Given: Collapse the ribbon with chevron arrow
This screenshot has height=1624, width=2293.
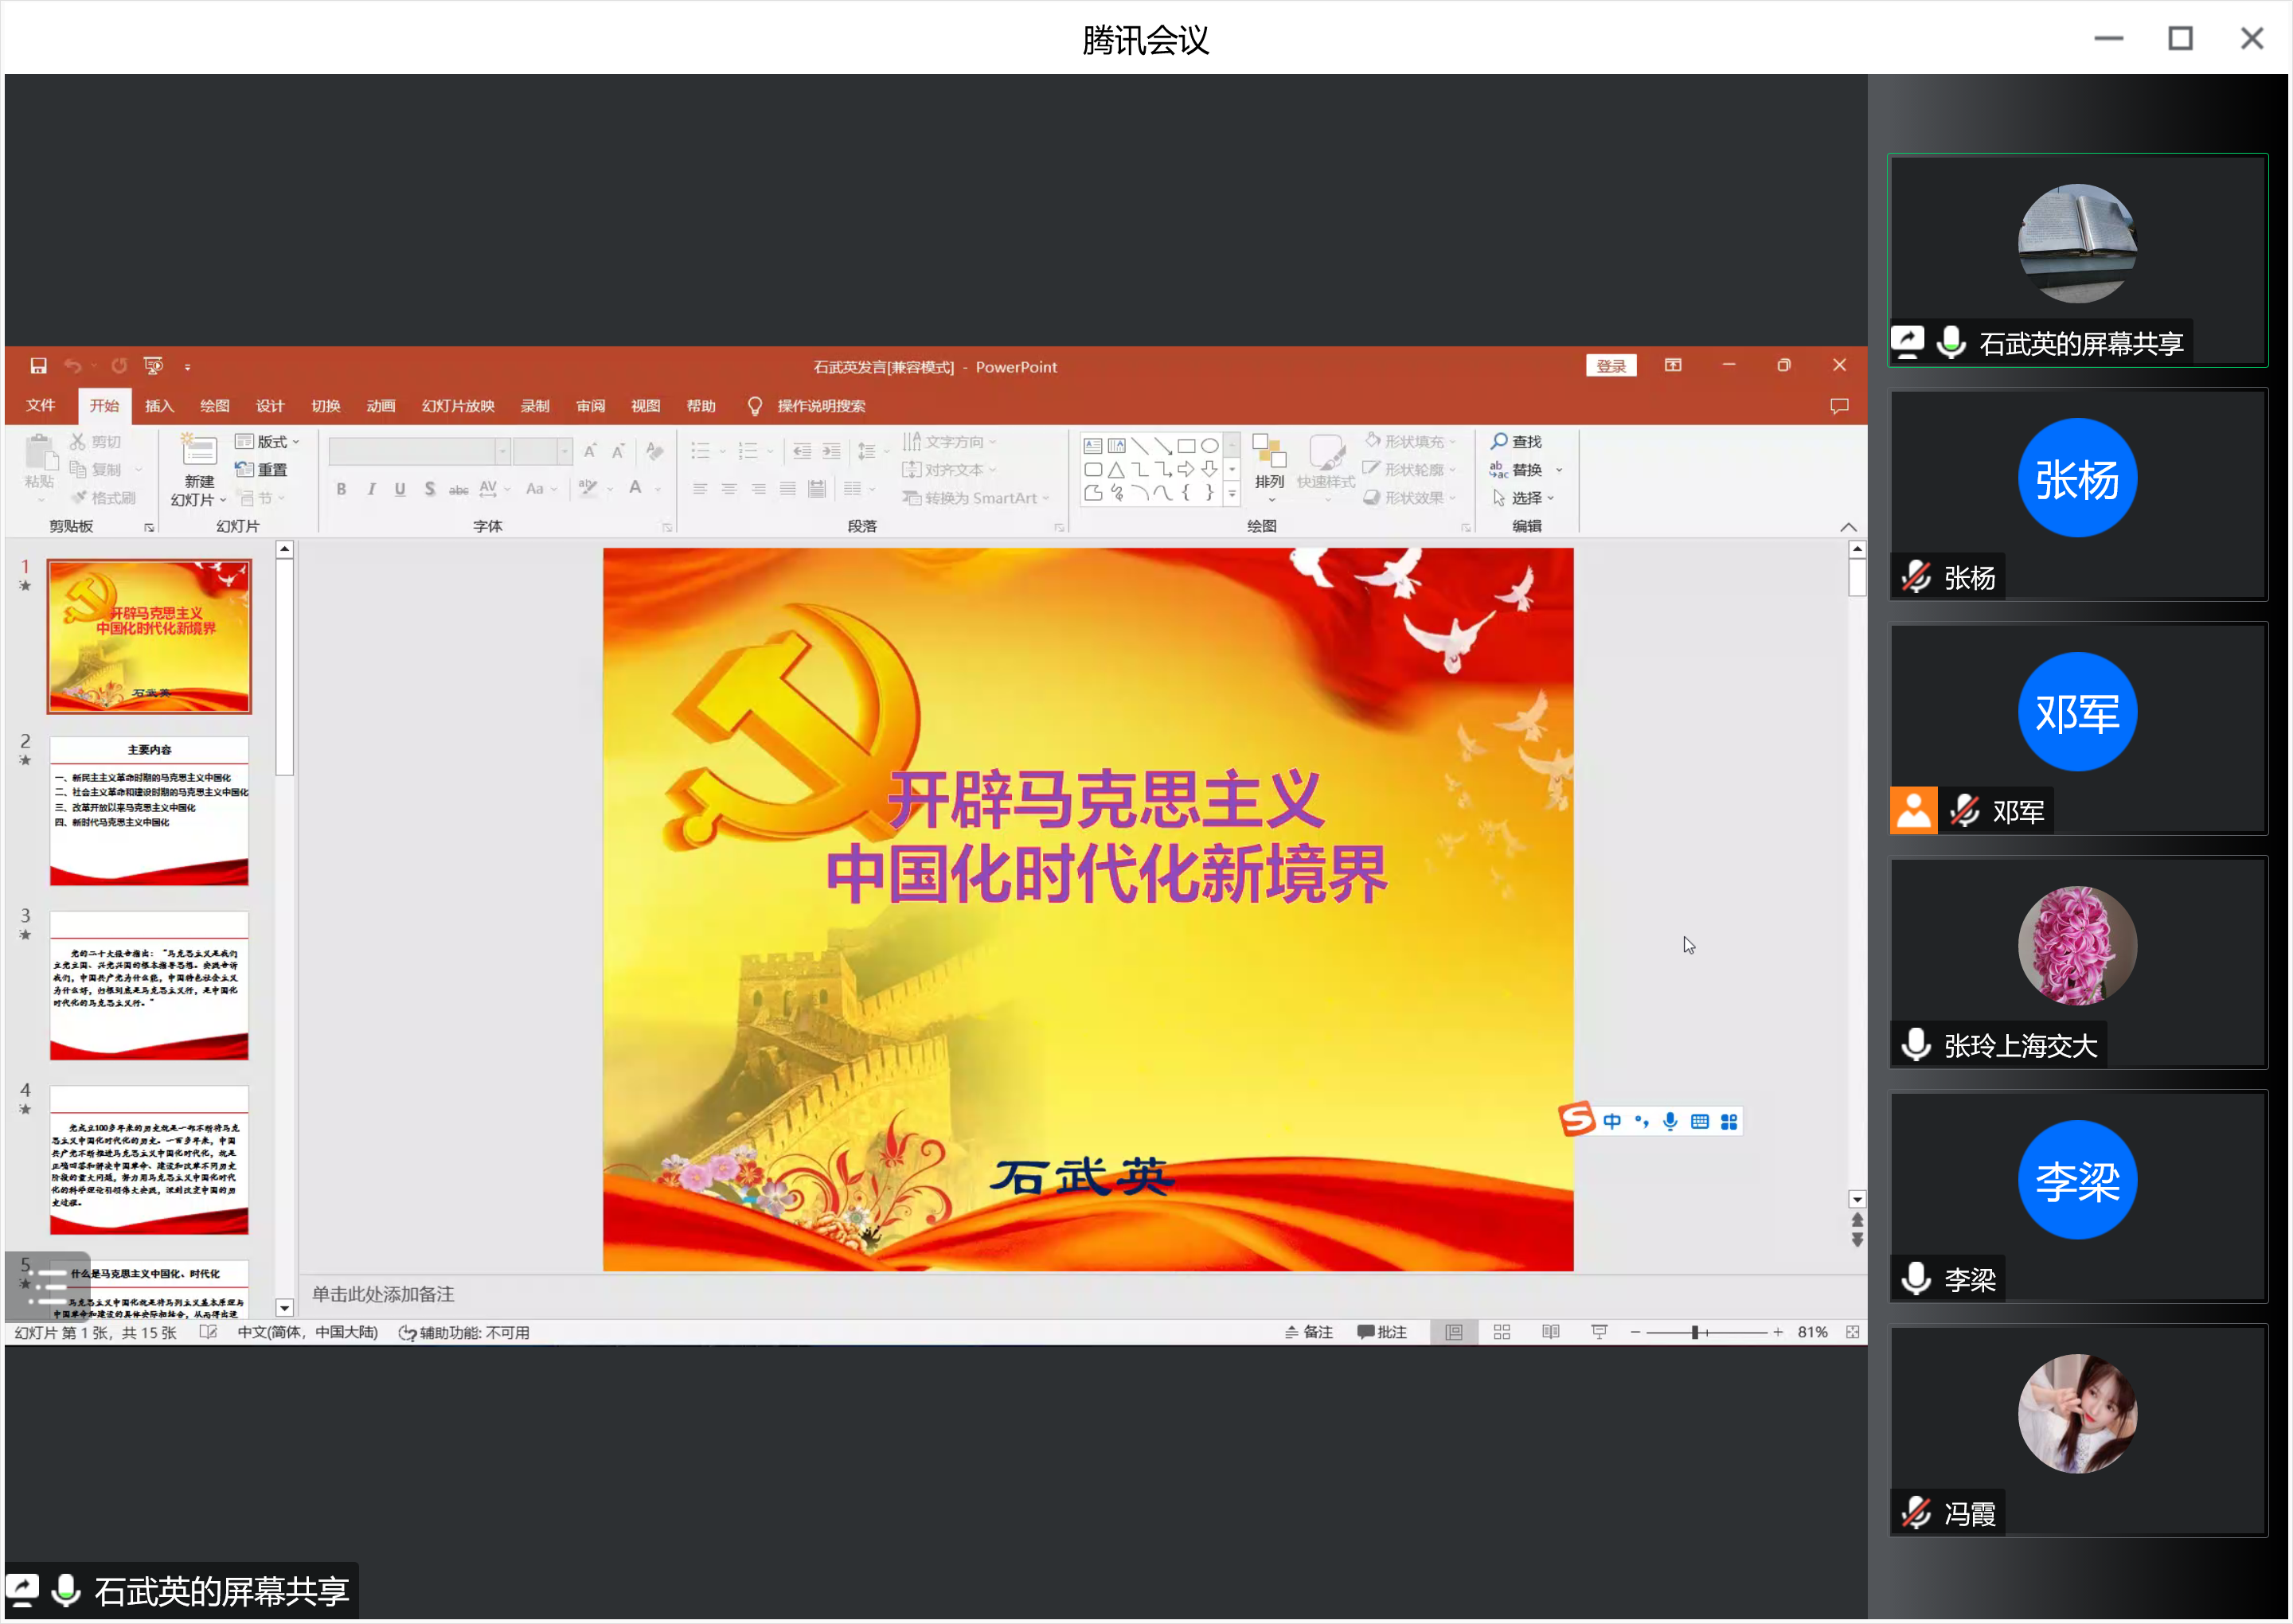Looking at the screenshot, I should pos(1848,527).
